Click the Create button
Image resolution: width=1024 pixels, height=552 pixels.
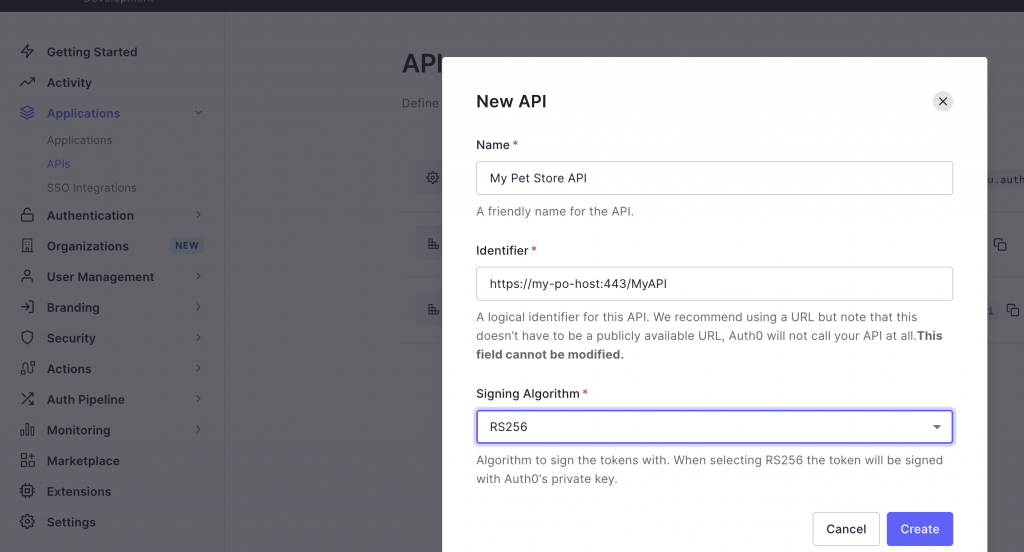920,528
